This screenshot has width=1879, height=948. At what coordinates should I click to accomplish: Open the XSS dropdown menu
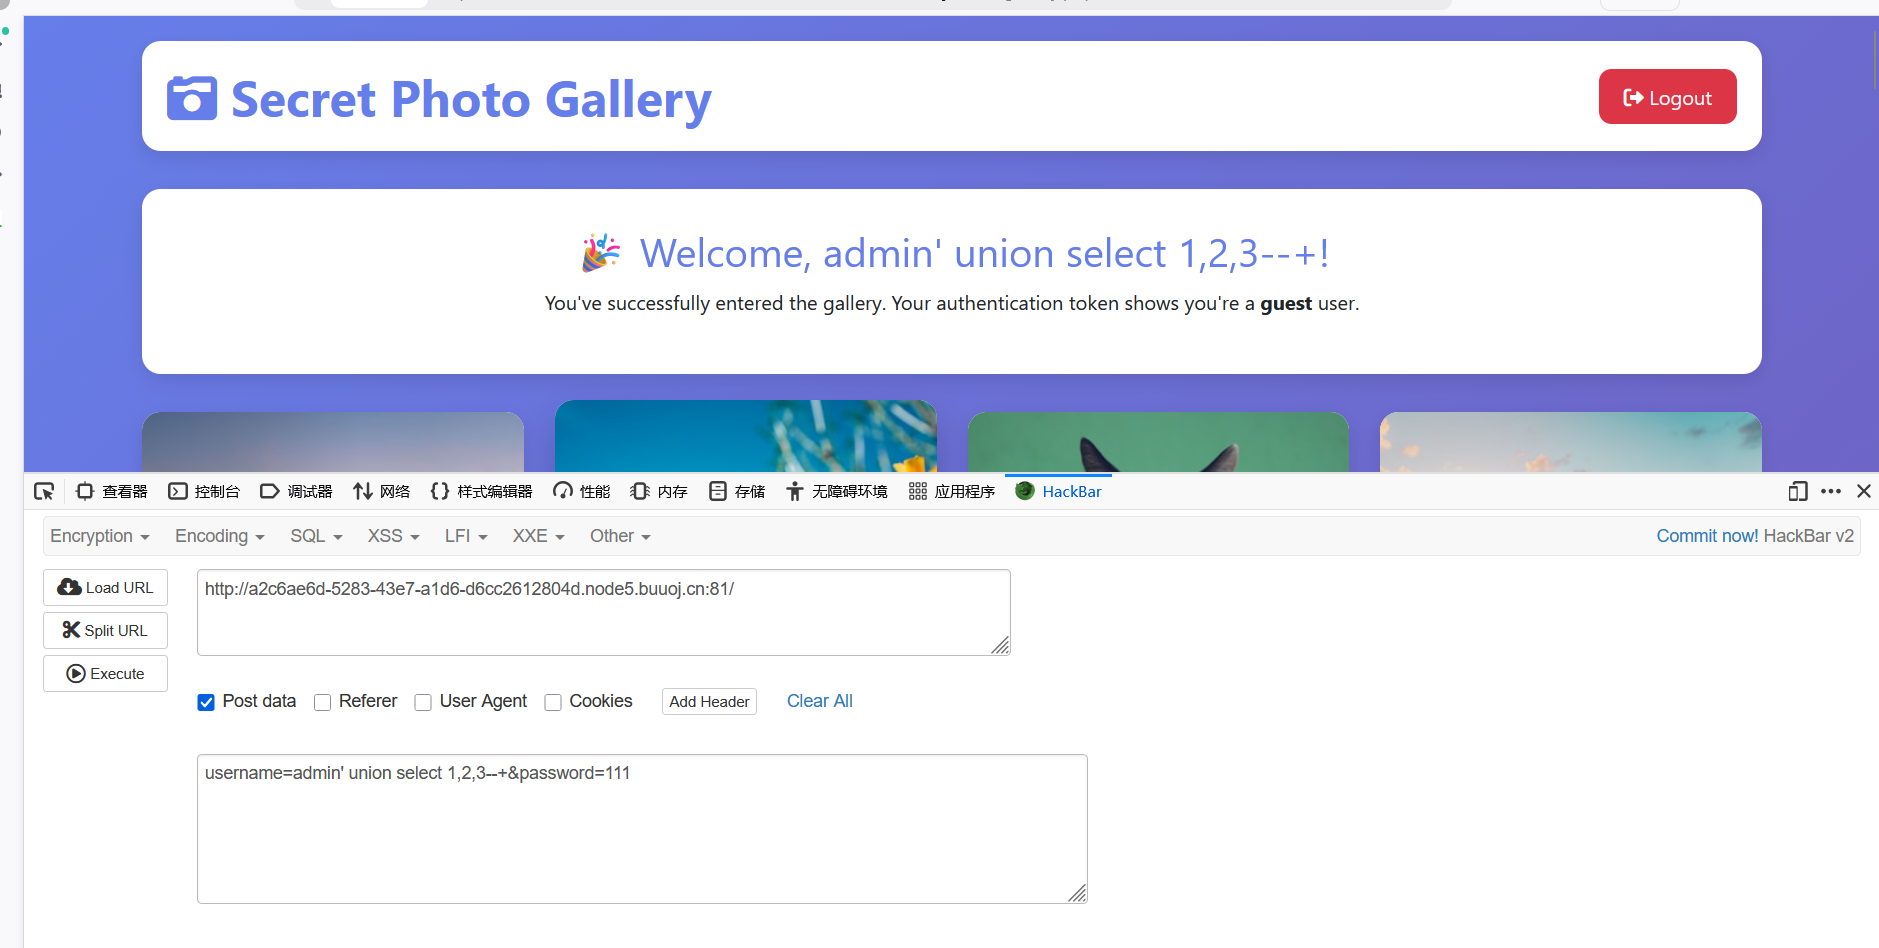pos(393,536)
